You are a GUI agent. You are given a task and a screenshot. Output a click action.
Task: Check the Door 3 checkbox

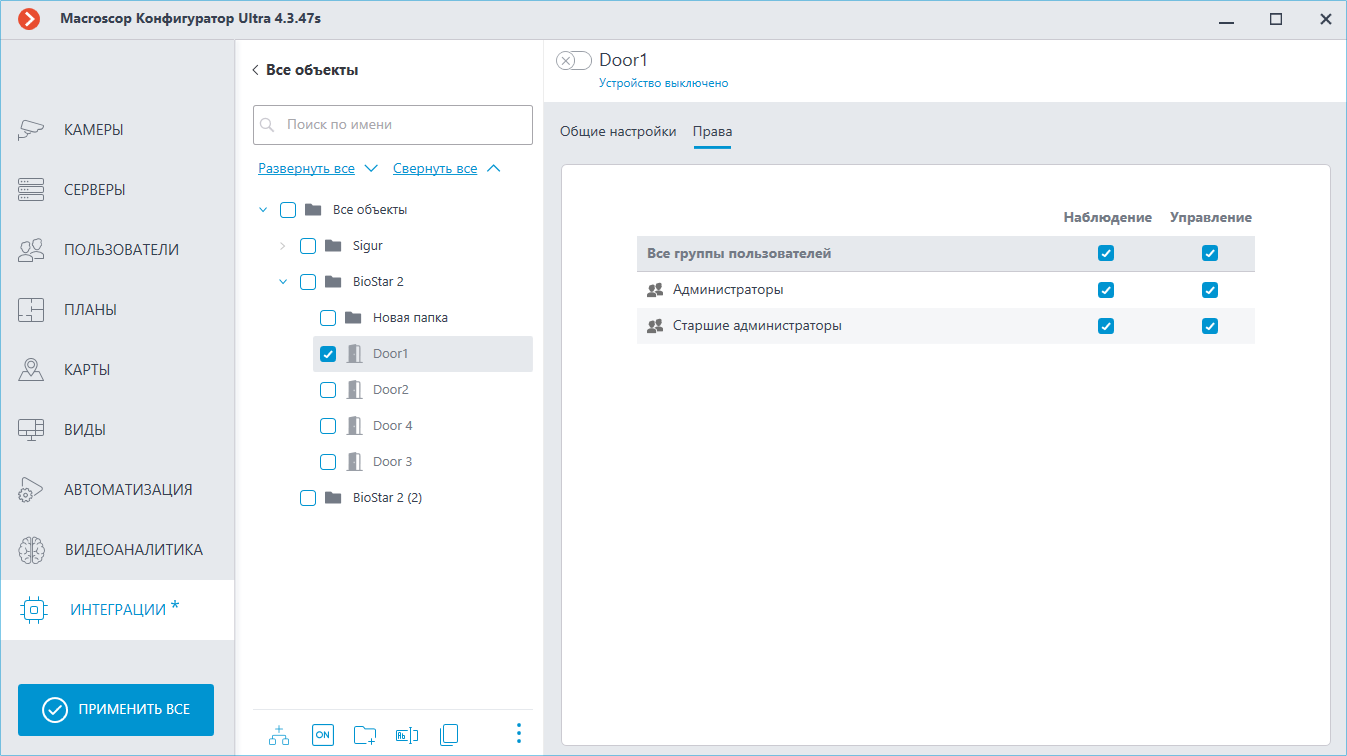pos(328,462)
